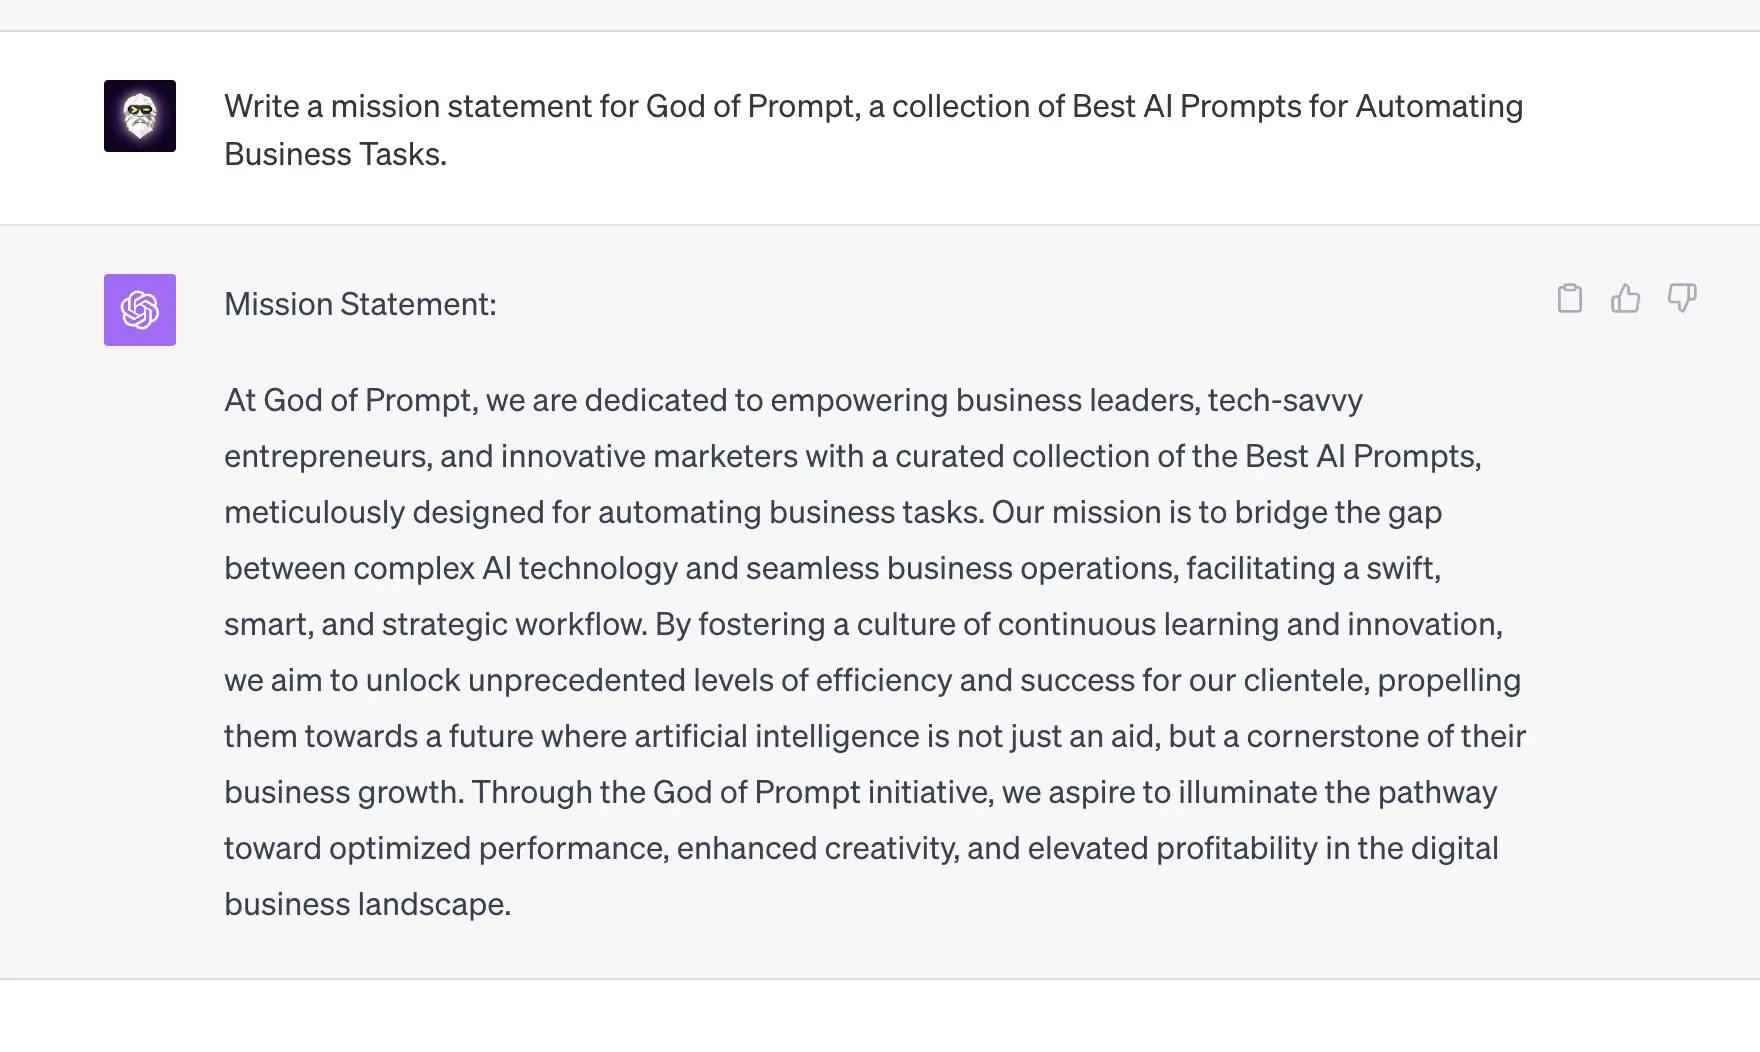Select the thumbs down feedback control

click(x=1682, y=298)
